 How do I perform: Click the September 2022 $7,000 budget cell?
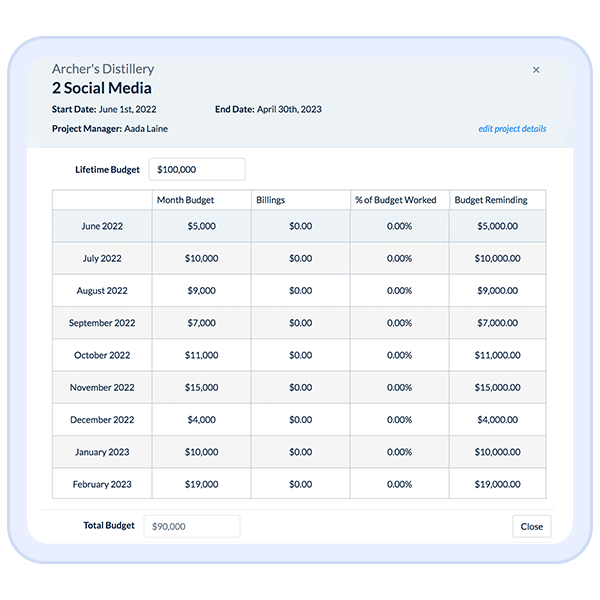coord(201,323)
